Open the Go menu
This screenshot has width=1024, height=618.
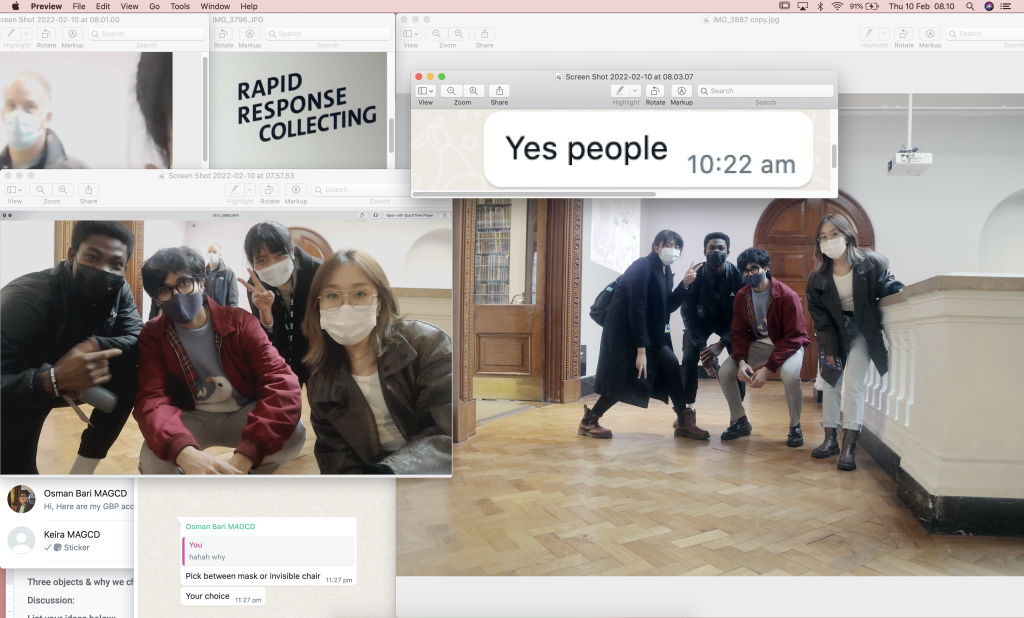155,6
